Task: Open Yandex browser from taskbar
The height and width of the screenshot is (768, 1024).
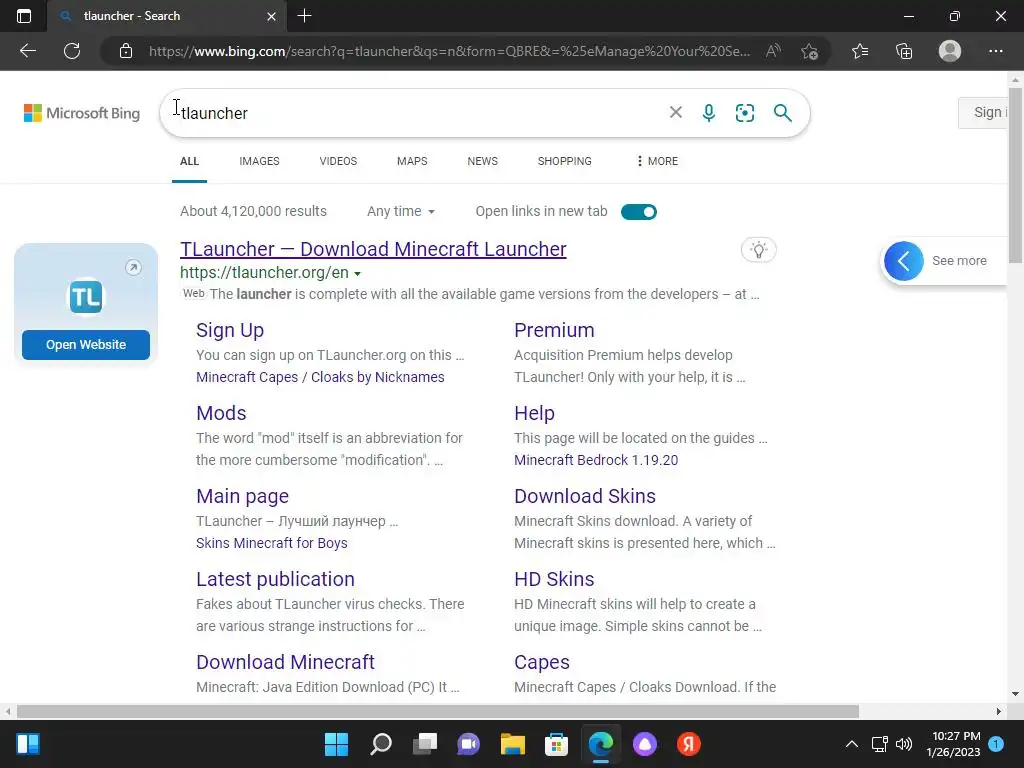Action: point(688,744)
